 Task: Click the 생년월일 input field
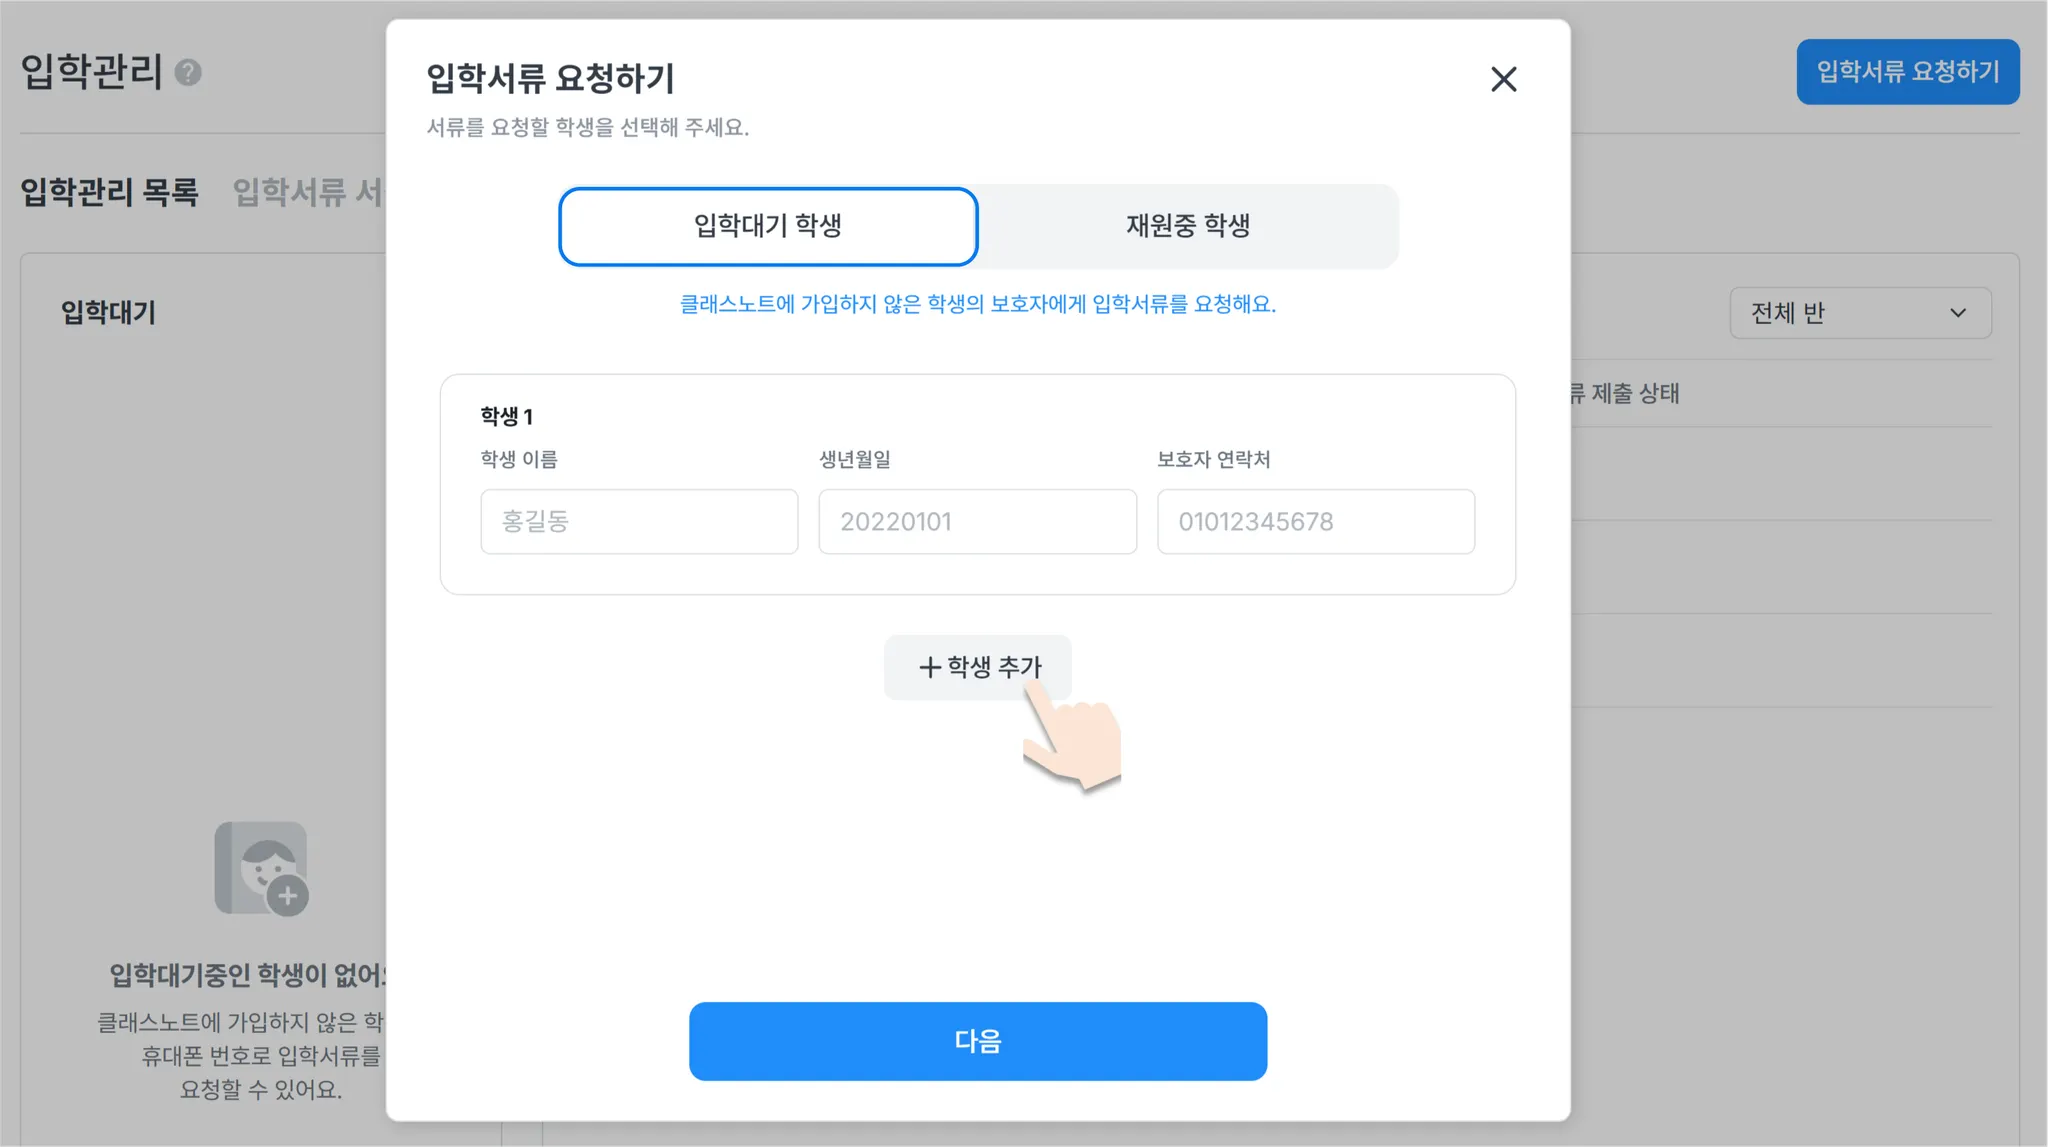pos(977,521)
